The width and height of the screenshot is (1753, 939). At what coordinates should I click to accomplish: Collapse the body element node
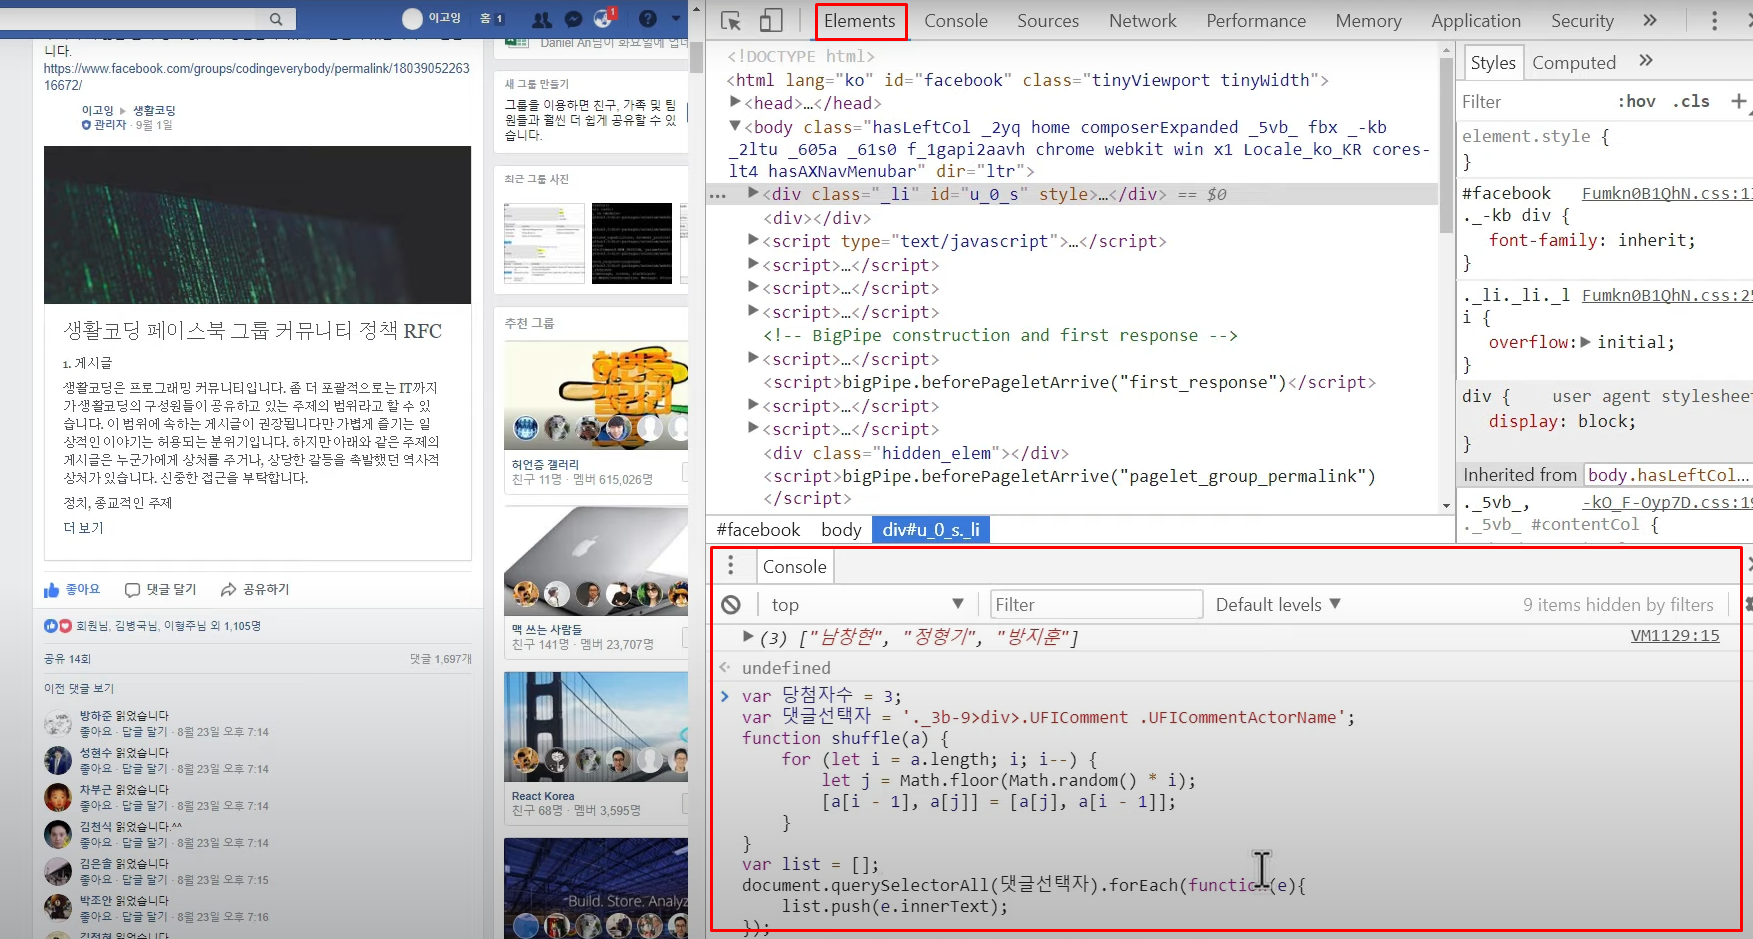pos(735,126)
